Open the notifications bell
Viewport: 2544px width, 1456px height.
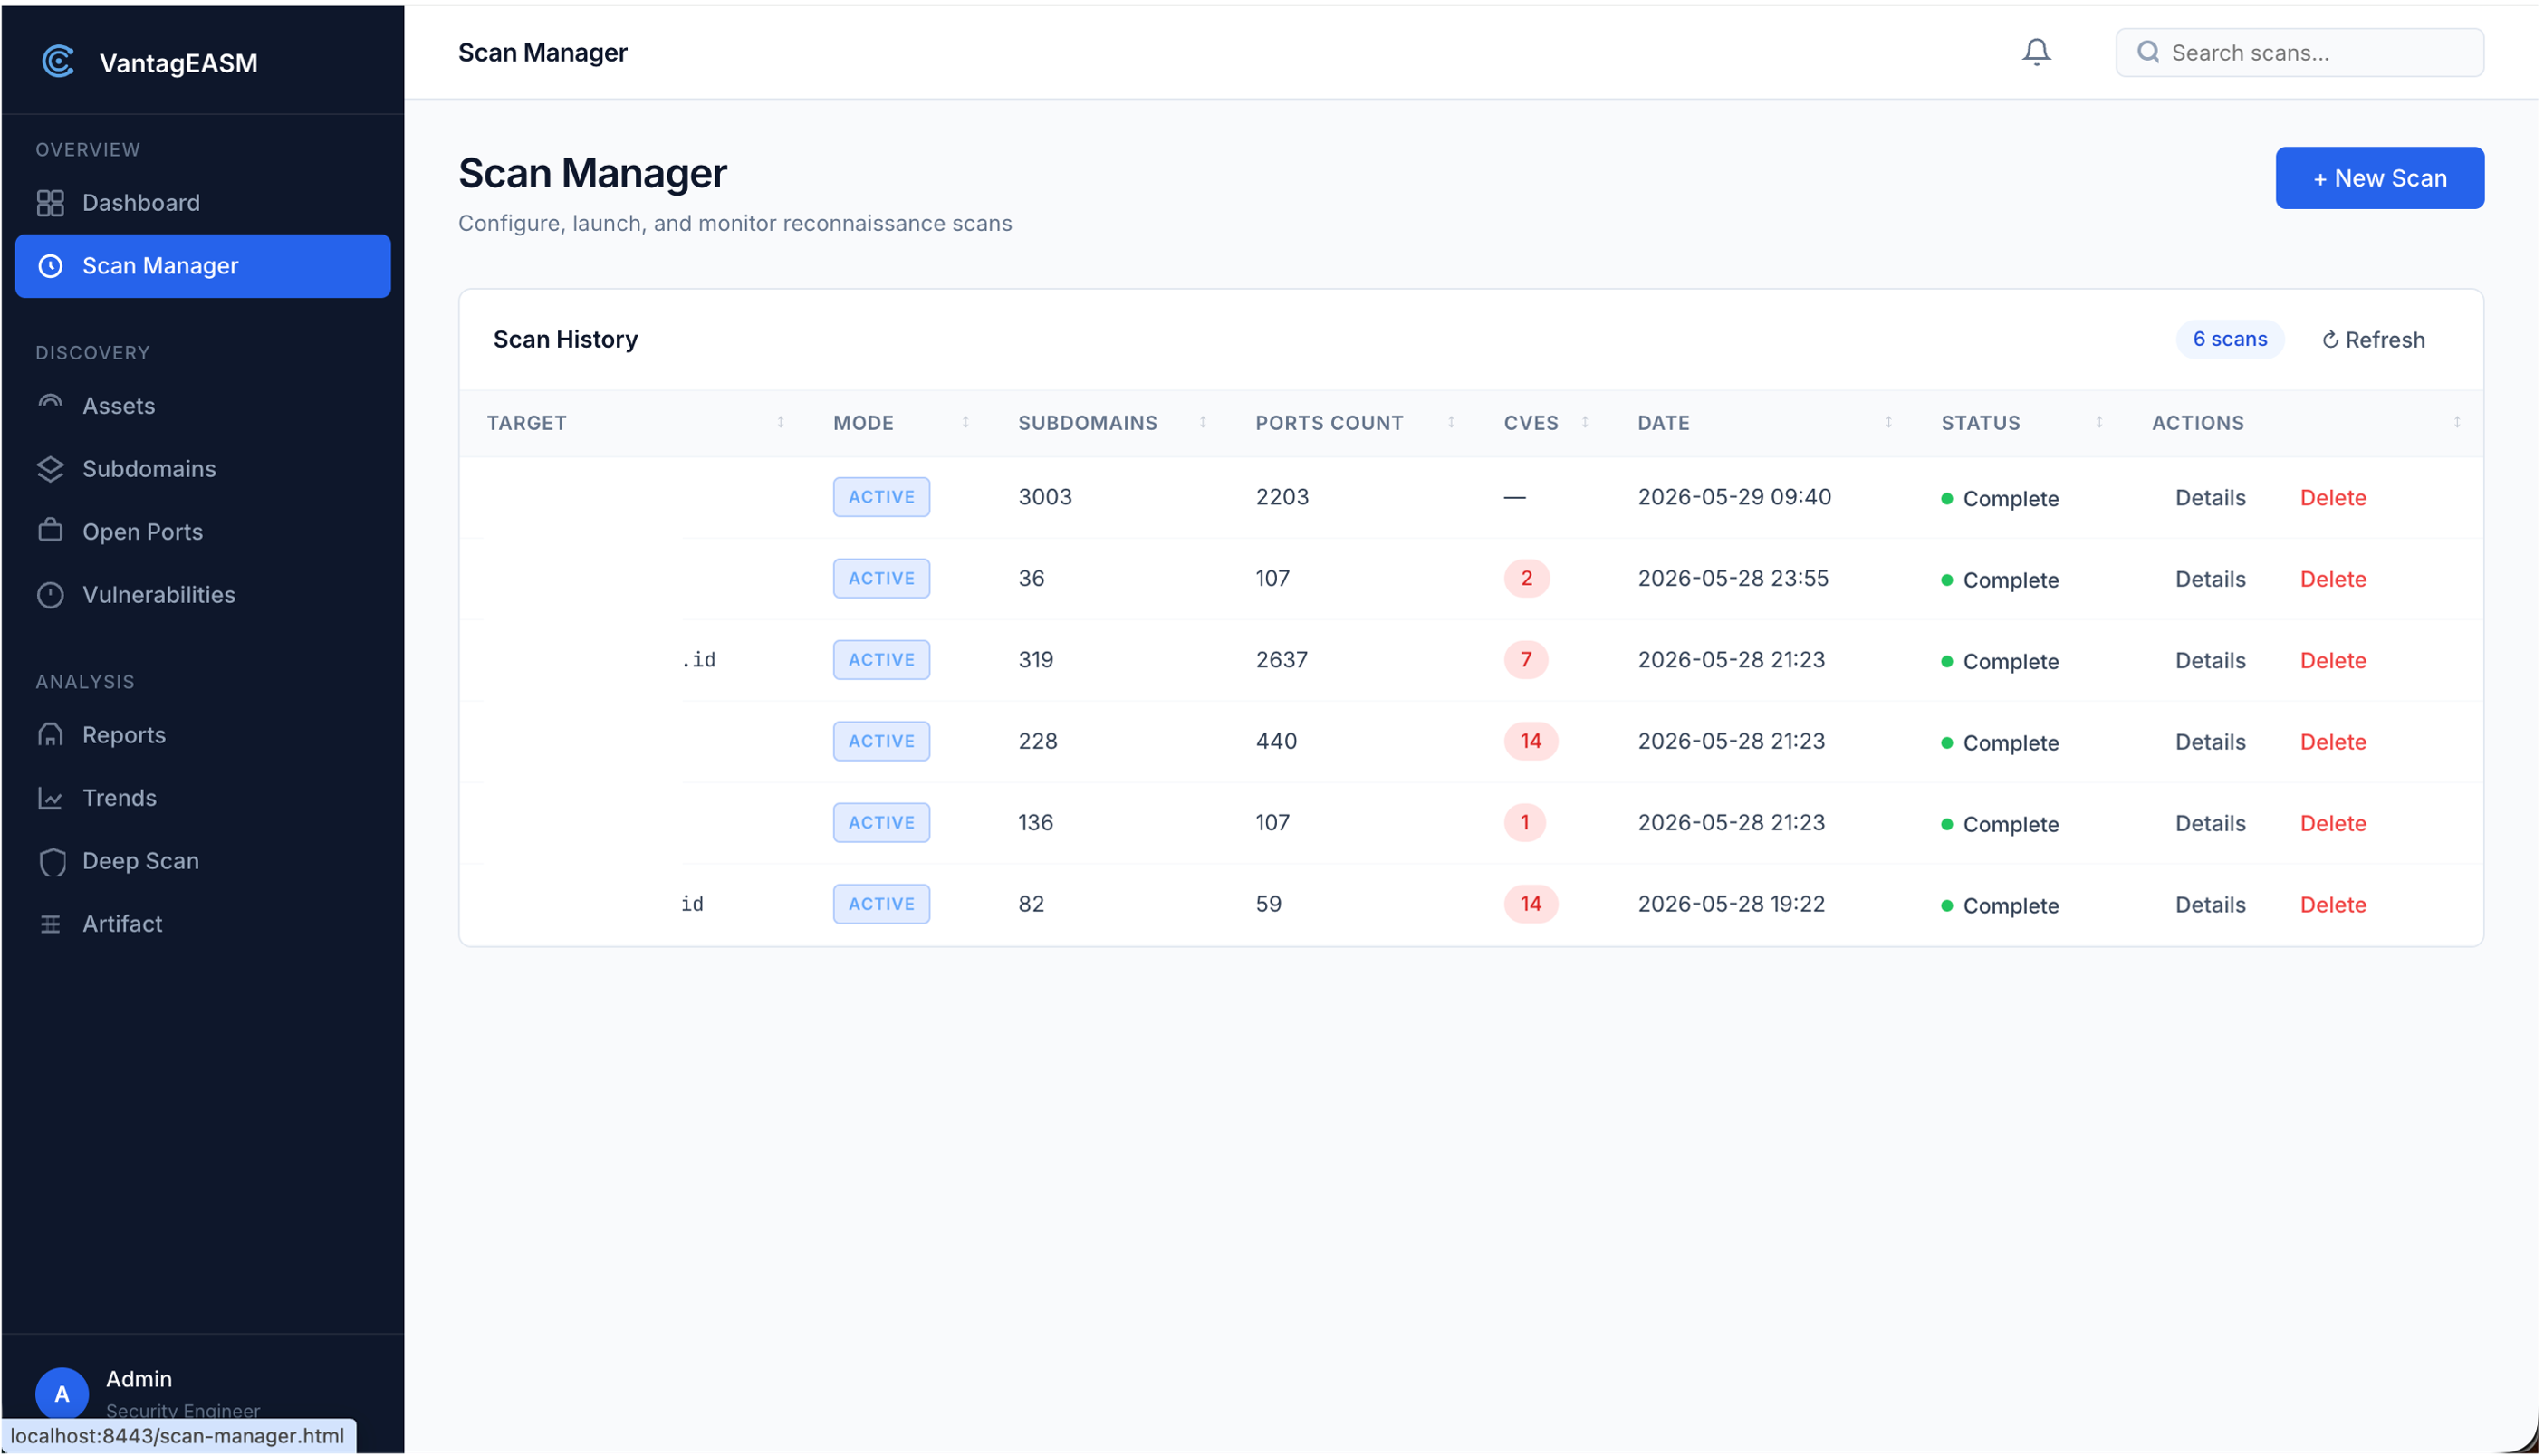[2036, 52]
